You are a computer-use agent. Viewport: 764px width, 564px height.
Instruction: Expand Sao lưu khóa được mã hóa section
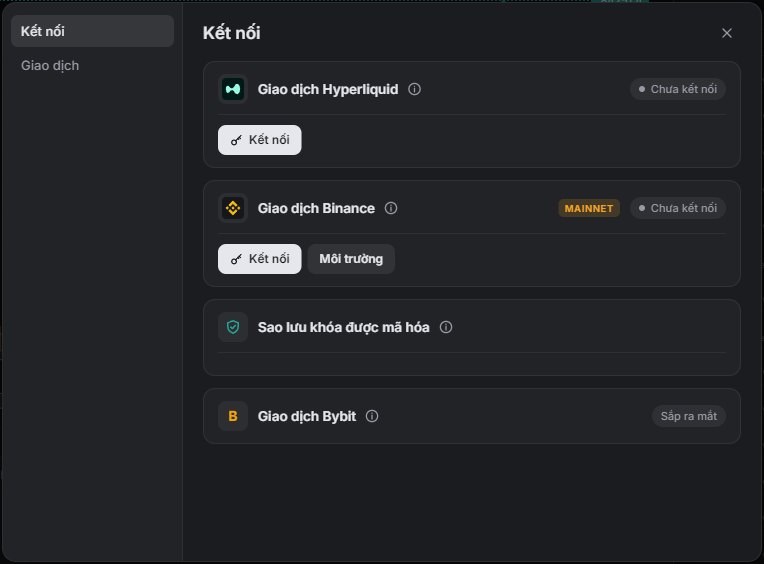[x=472, y=327]
